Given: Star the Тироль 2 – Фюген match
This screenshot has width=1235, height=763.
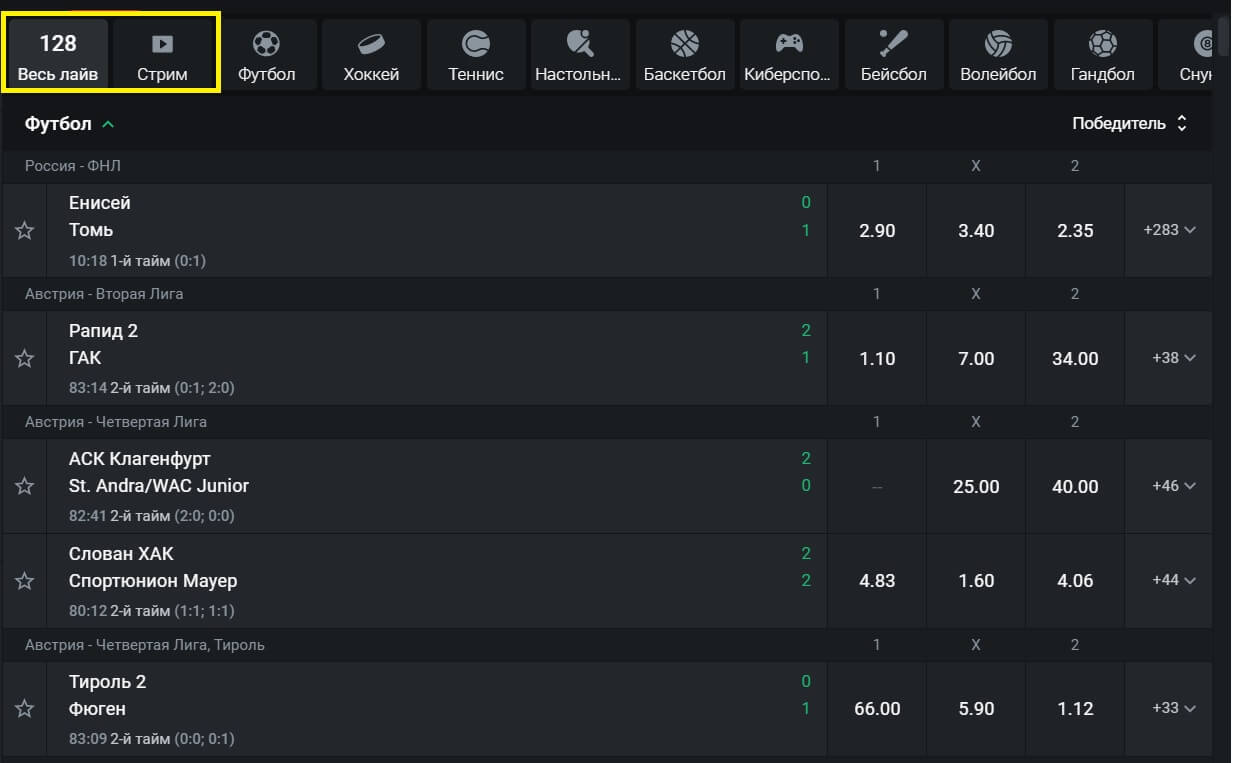Looking at the screenshot, I should 25,709.
